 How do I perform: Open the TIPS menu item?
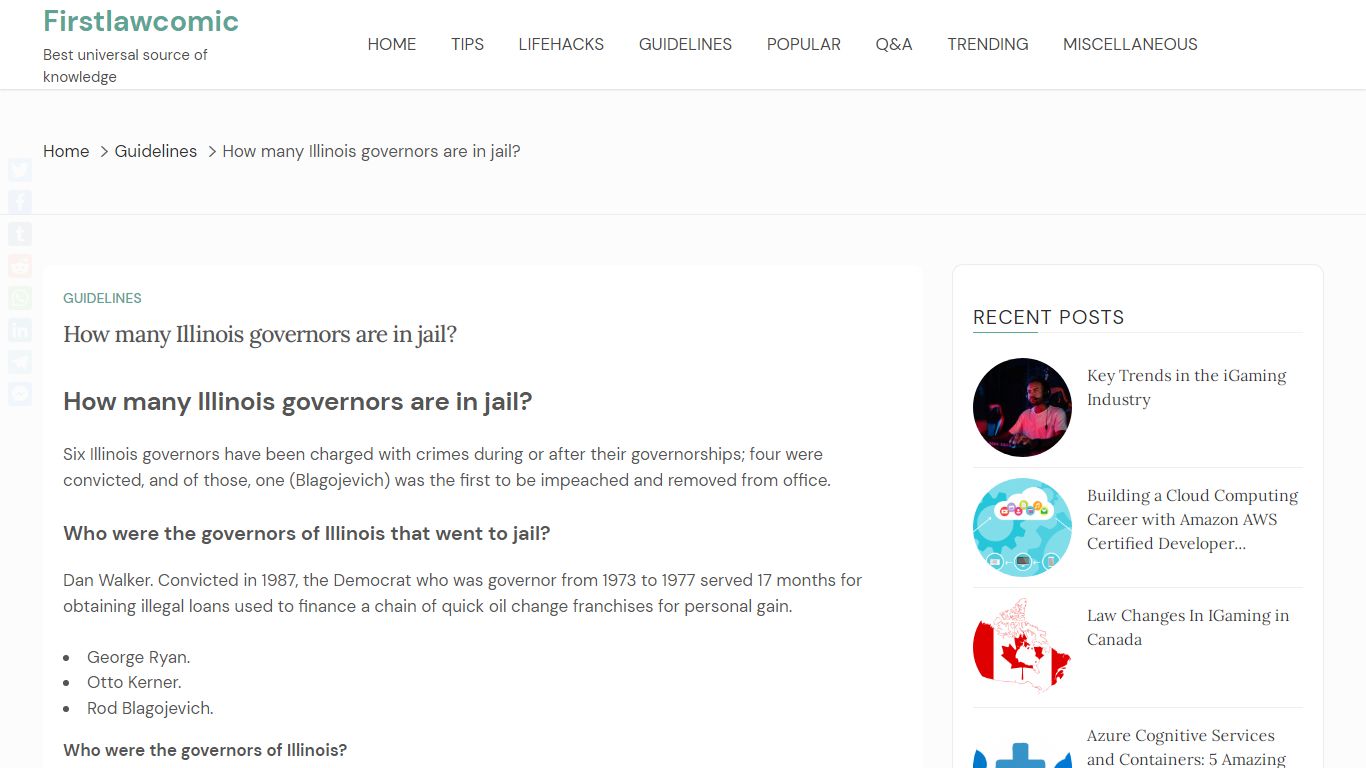tap(467, 44)
